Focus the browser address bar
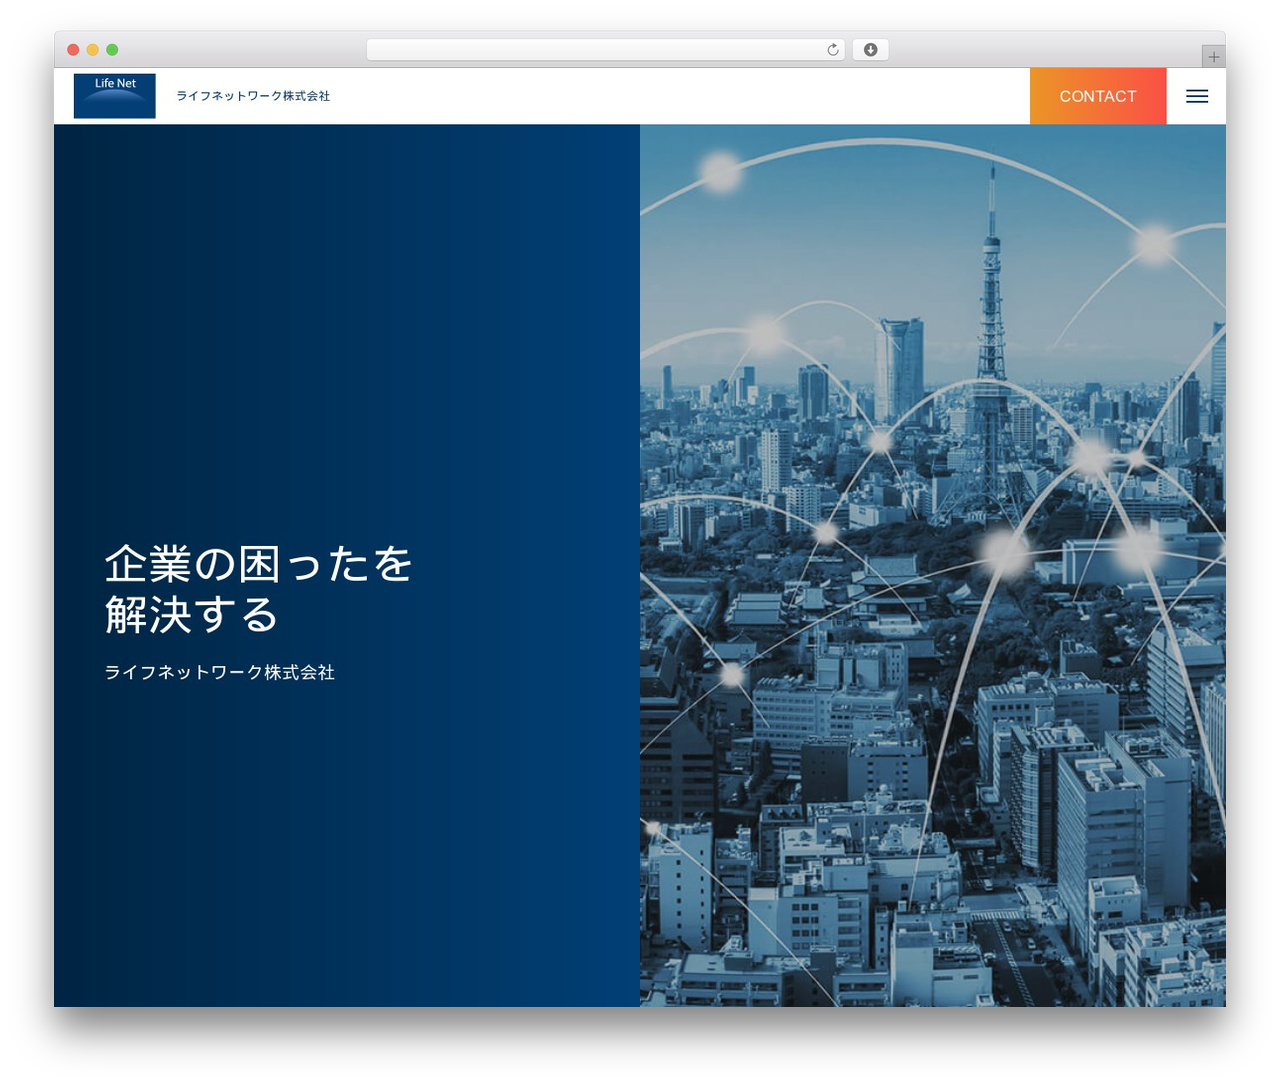The image size is (1280, 1084). coord(606,50)
